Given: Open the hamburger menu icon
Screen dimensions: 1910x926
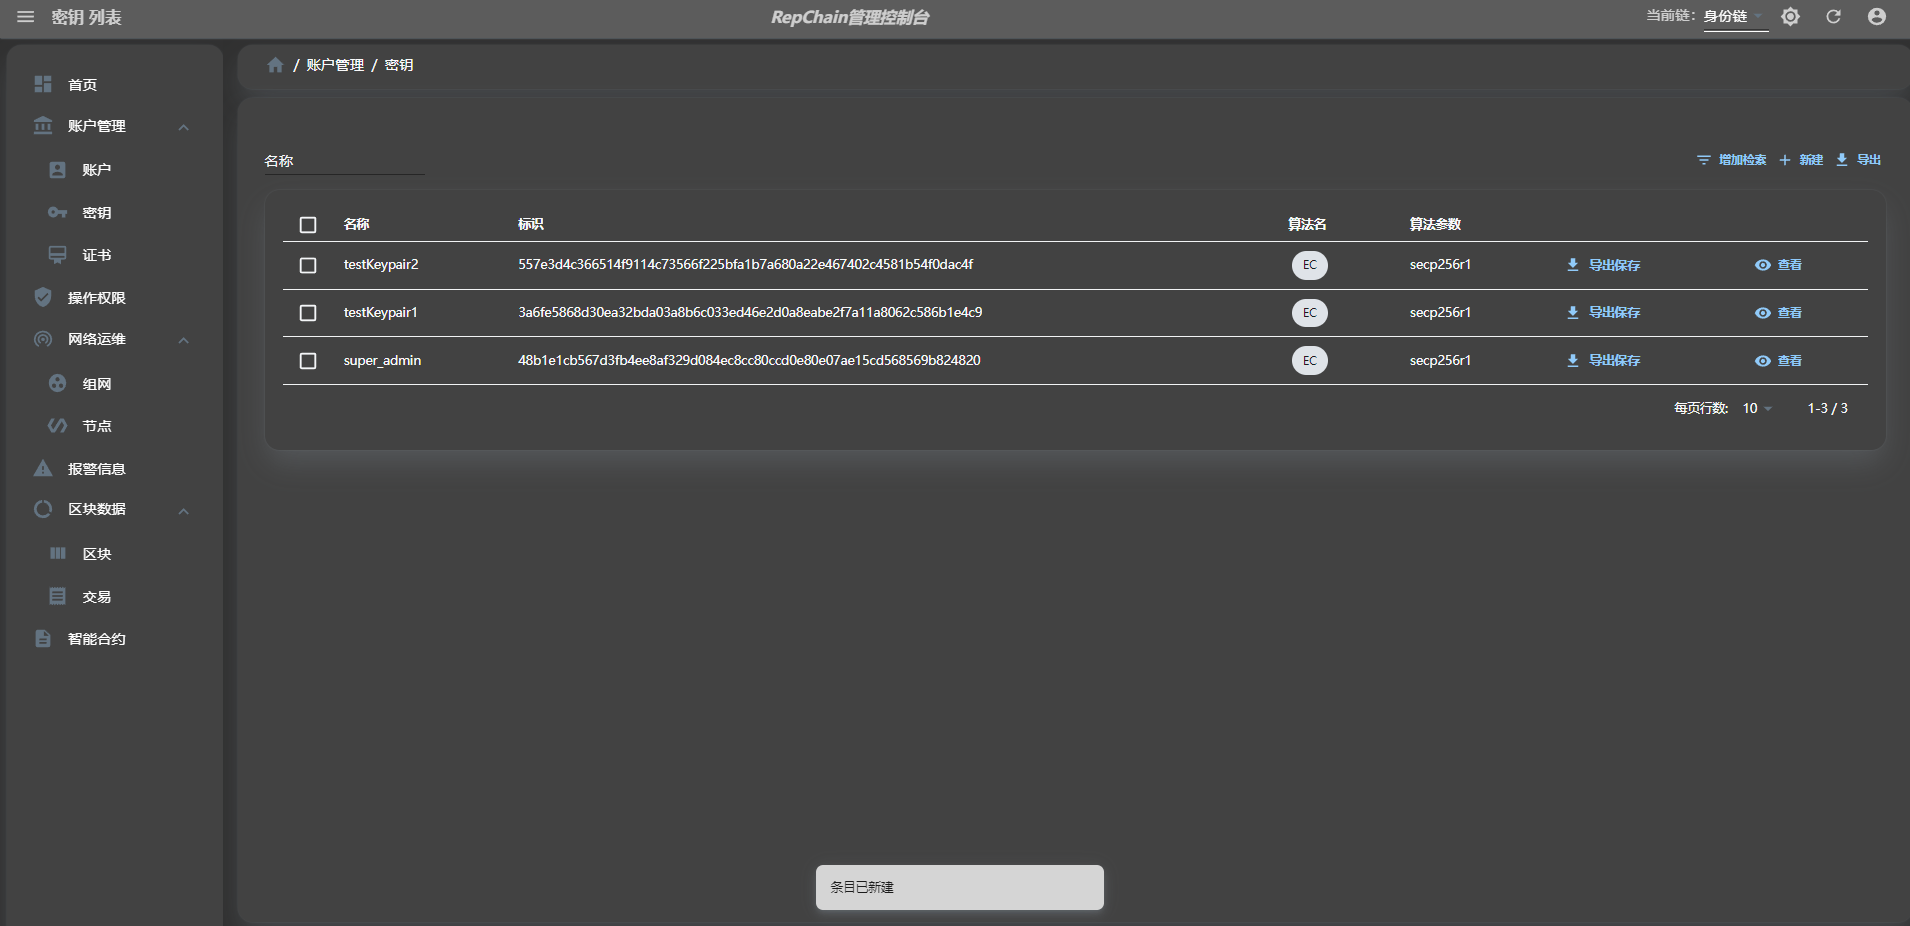Looking at the screenshot, I should coord(26,17).
